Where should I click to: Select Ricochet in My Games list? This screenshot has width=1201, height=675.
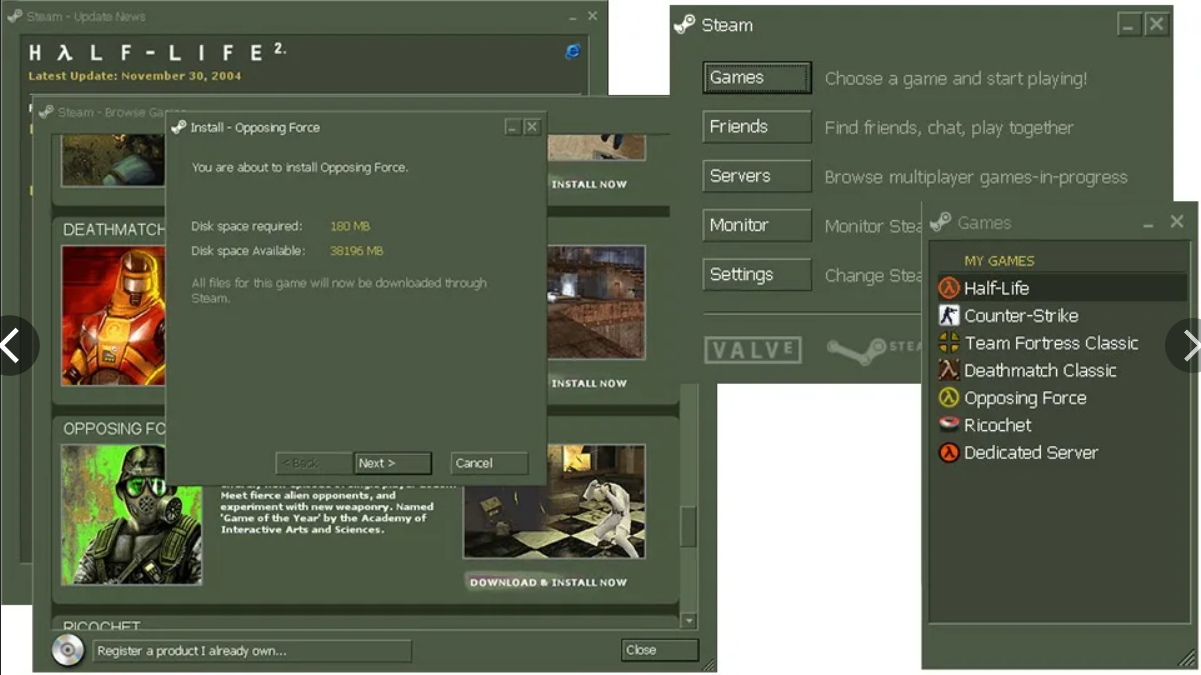(x=1060, y=425)
